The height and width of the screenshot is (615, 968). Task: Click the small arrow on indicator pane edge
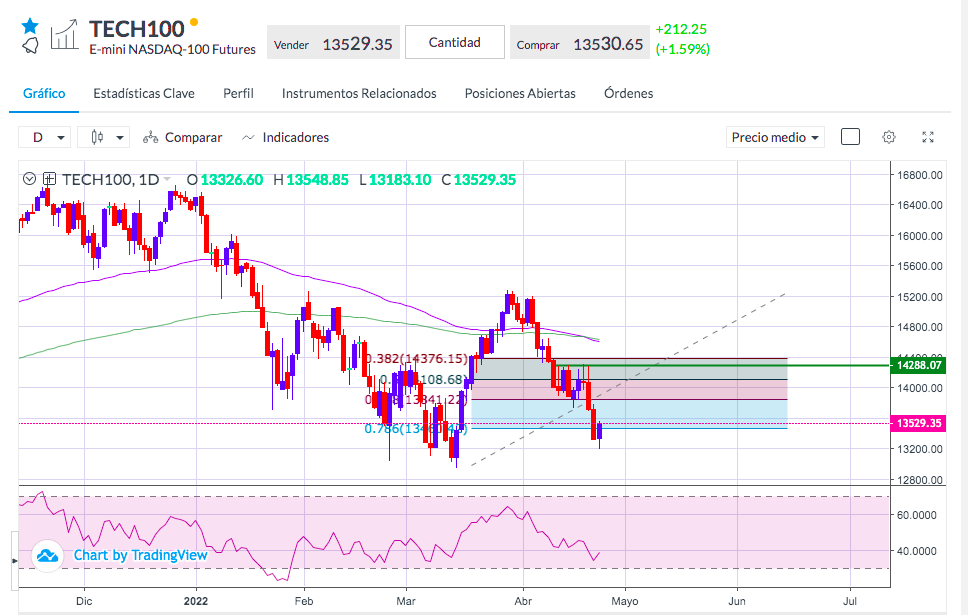15,561
